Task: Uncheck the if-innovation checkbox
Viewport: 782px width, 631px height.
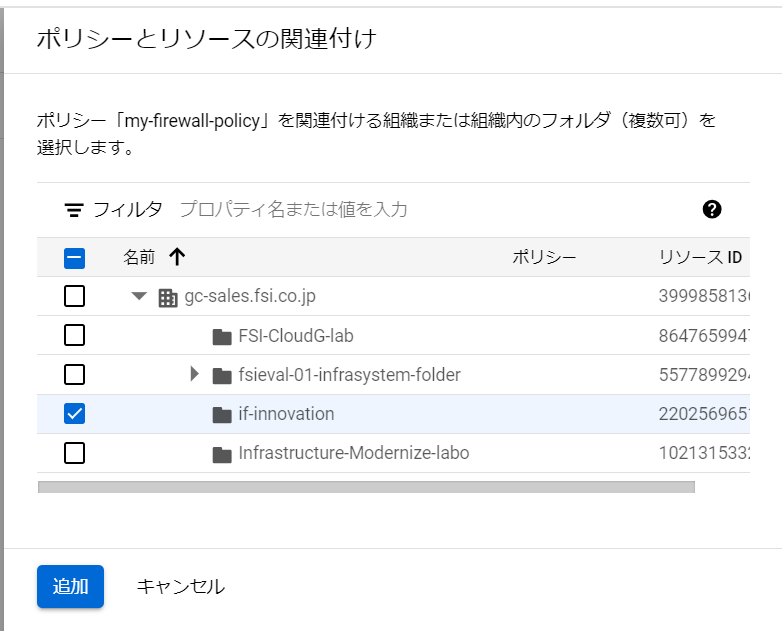Action: [74, 414]
